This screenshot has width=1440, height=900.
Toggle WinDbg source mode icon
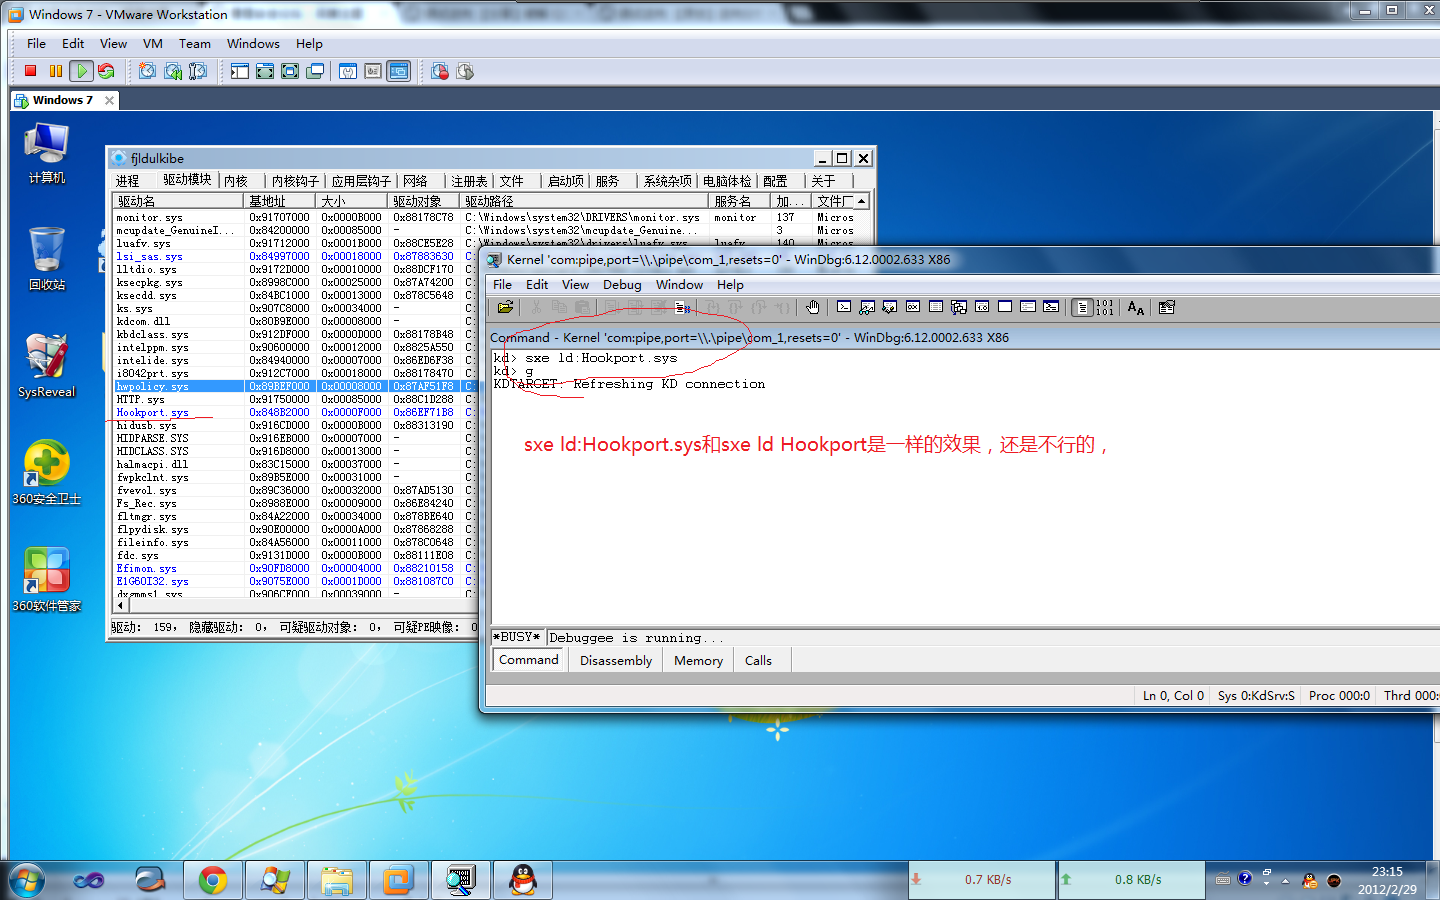[1081, 307]
